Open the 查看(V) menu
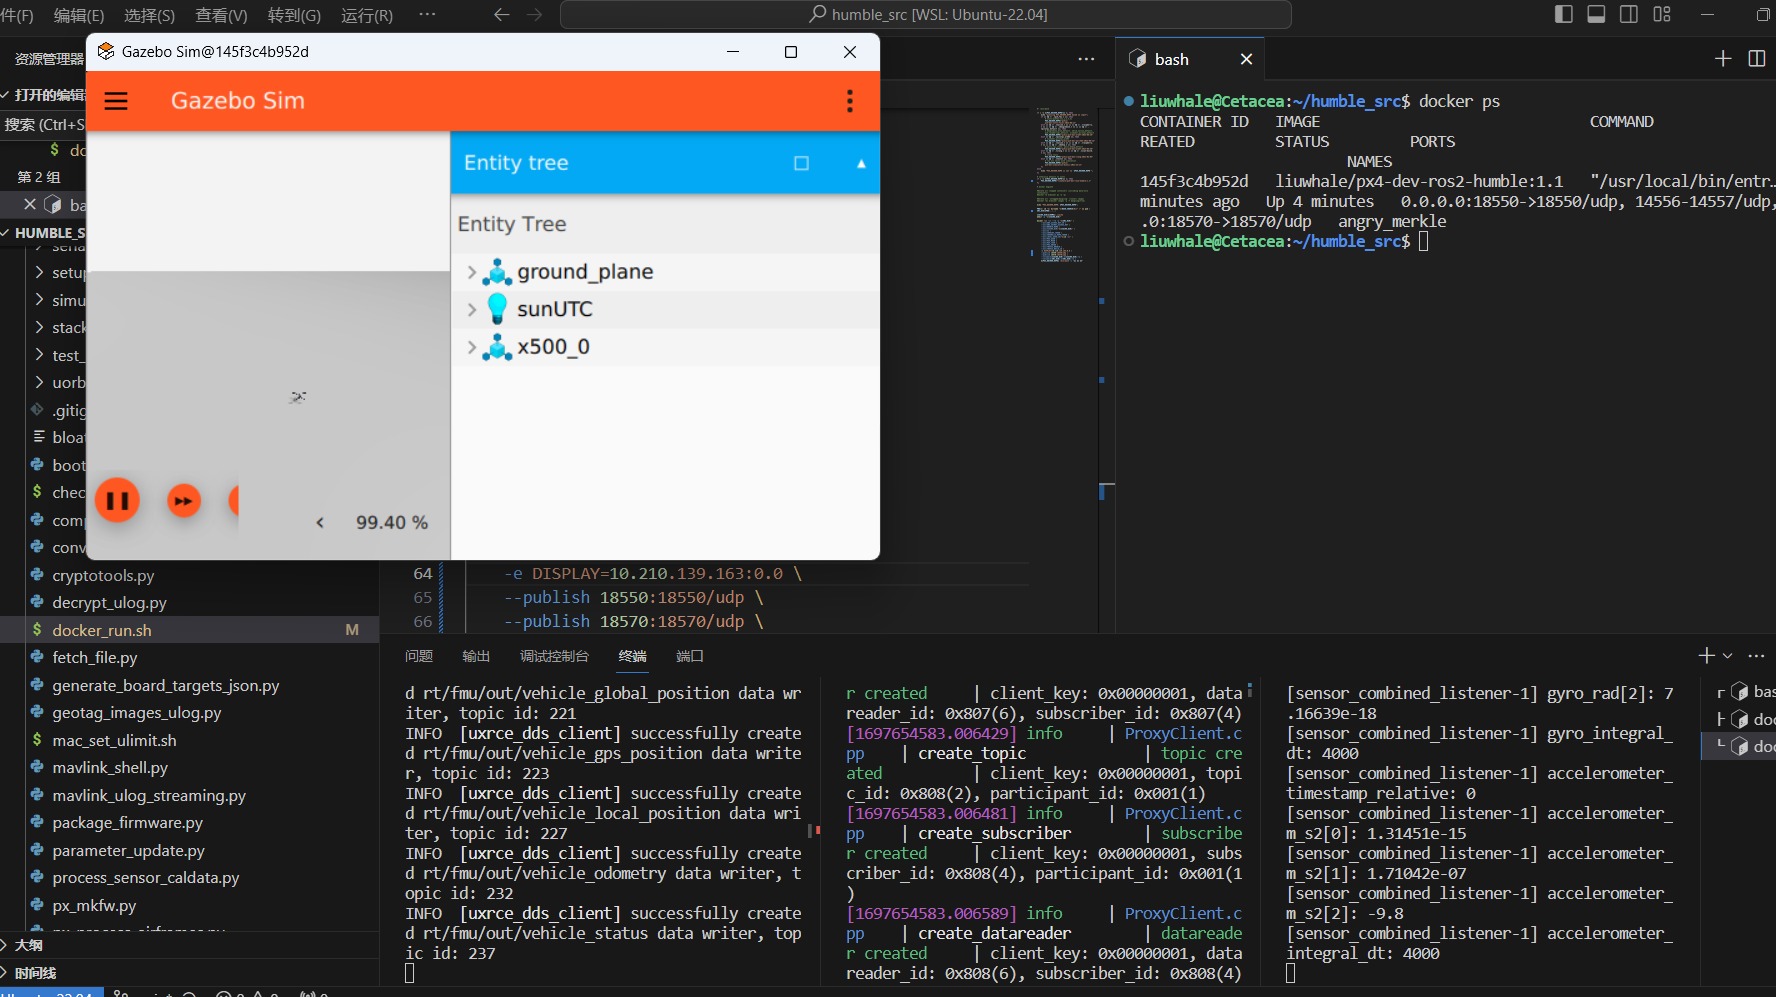The image size is (1776, 997). pyautogui.click(x=221, y=15)
